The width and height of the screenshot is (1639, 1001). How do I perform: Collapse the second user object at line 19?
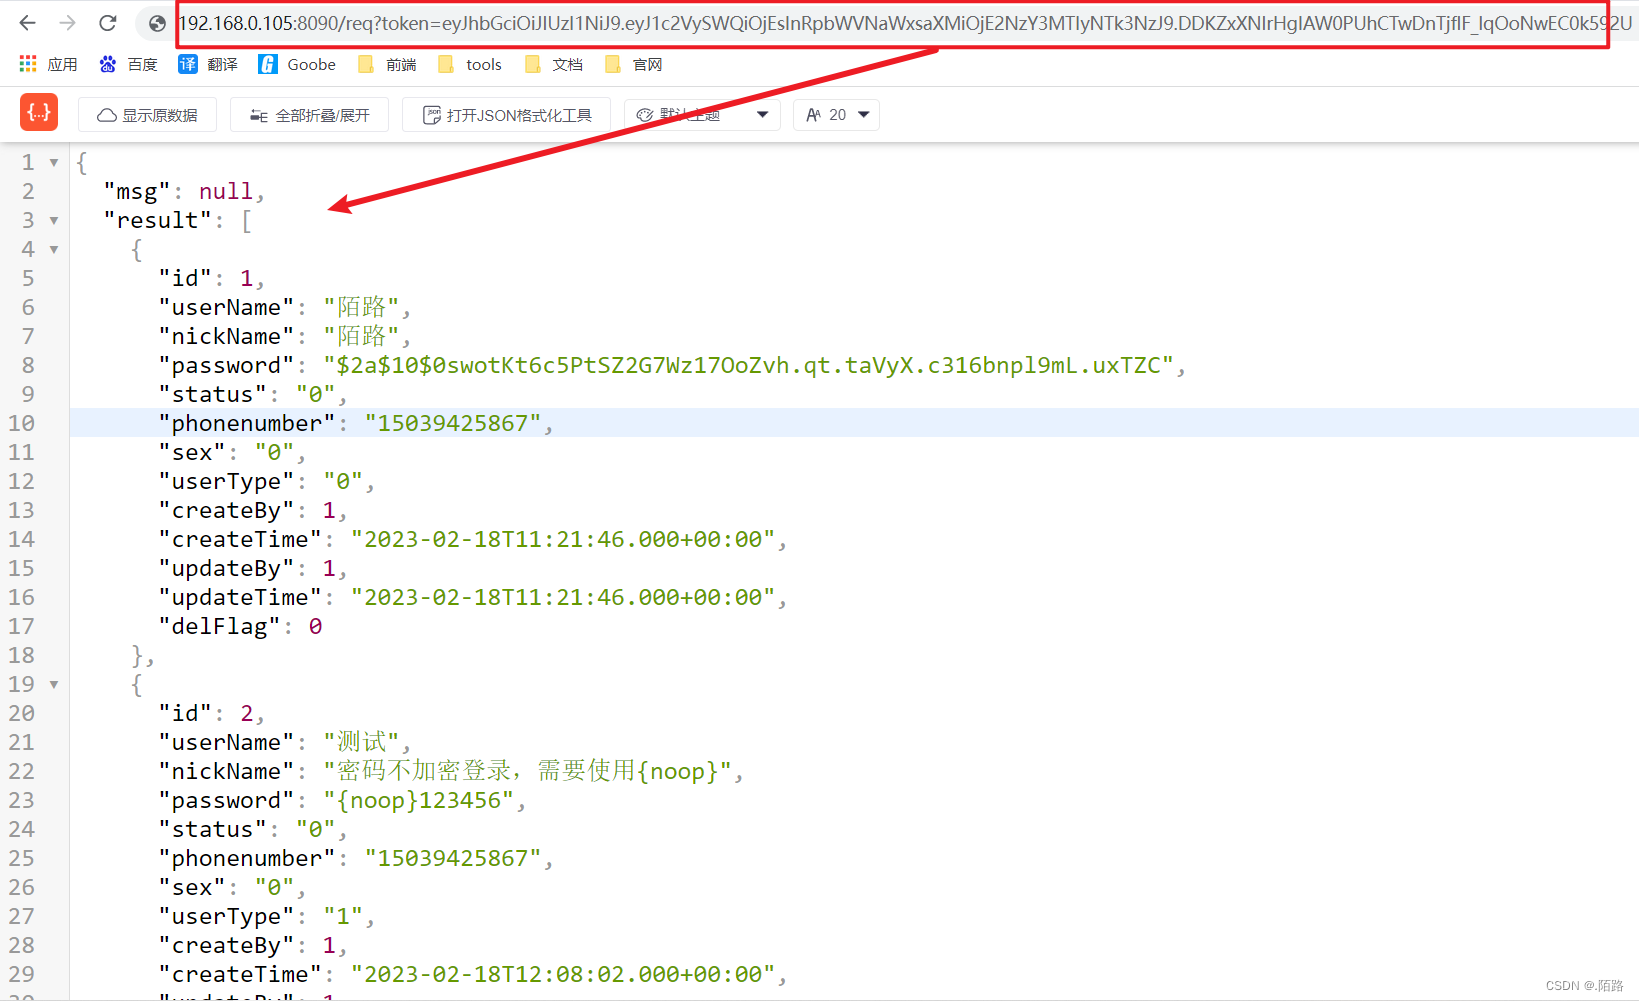(54, 684)
